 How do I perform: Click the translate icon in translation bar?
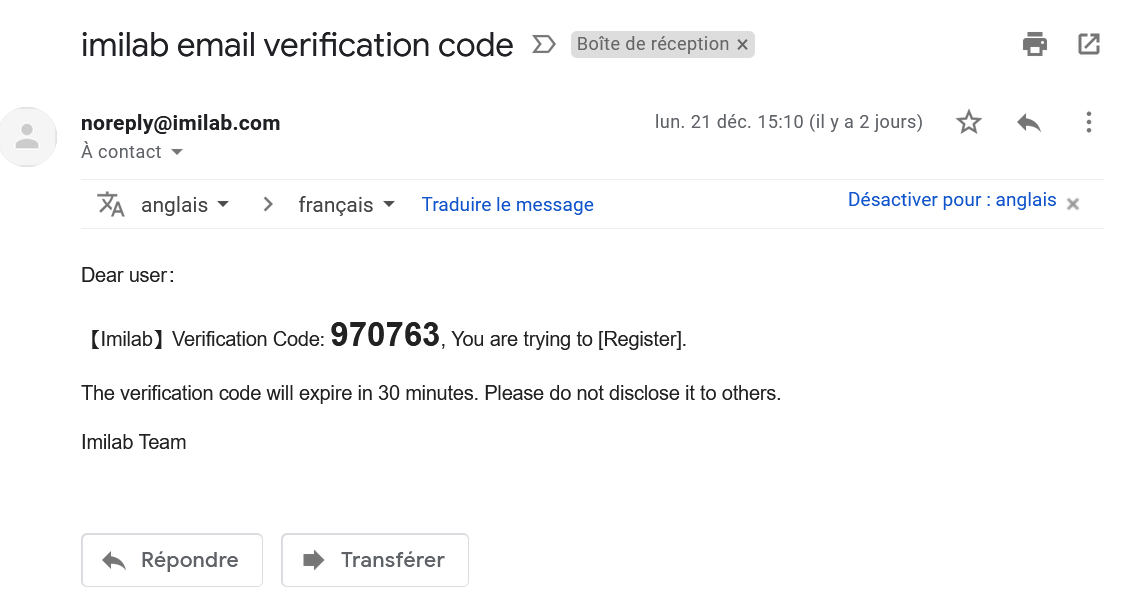coord(111,204)
